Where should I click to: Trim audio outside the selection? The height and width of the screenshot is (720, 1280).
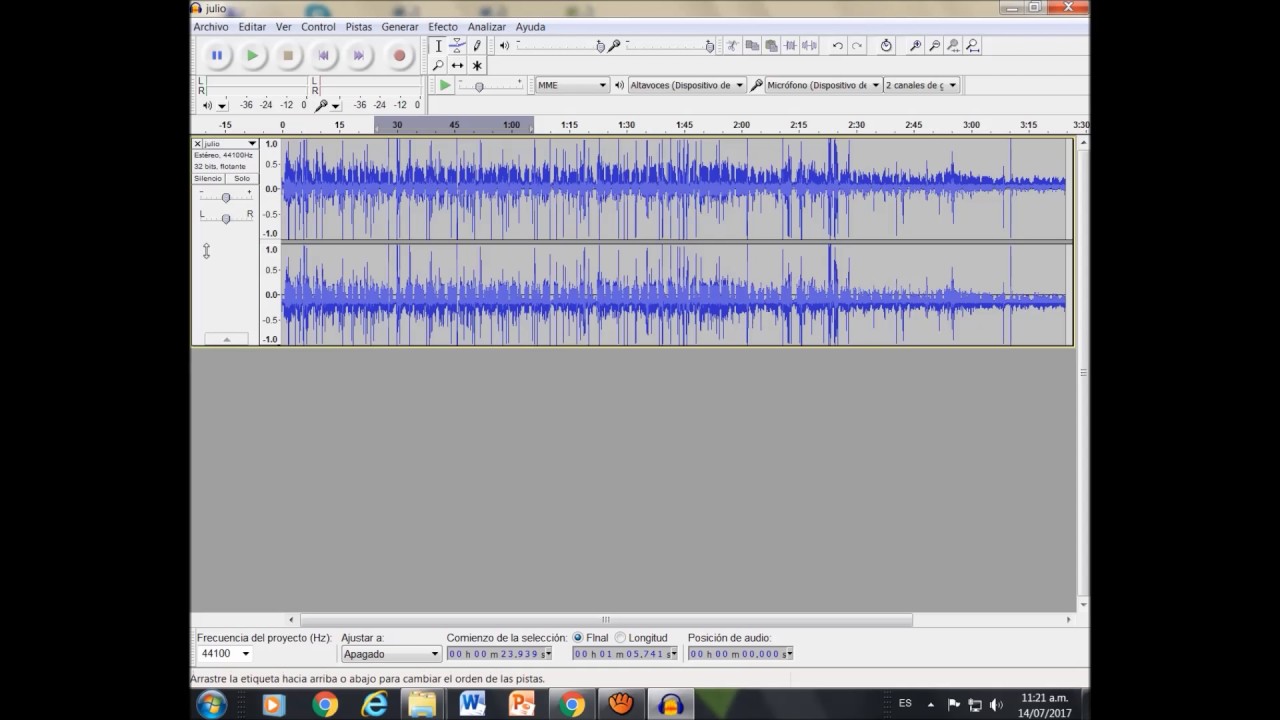click(x=790, y=46)
